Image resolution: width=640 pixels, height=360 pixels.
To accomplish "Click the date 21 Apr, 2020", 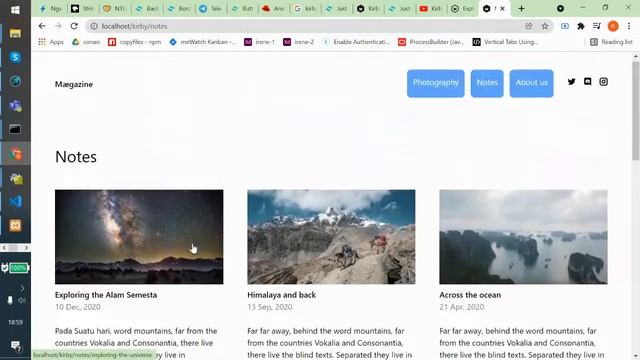I will (x=462, y=307).
